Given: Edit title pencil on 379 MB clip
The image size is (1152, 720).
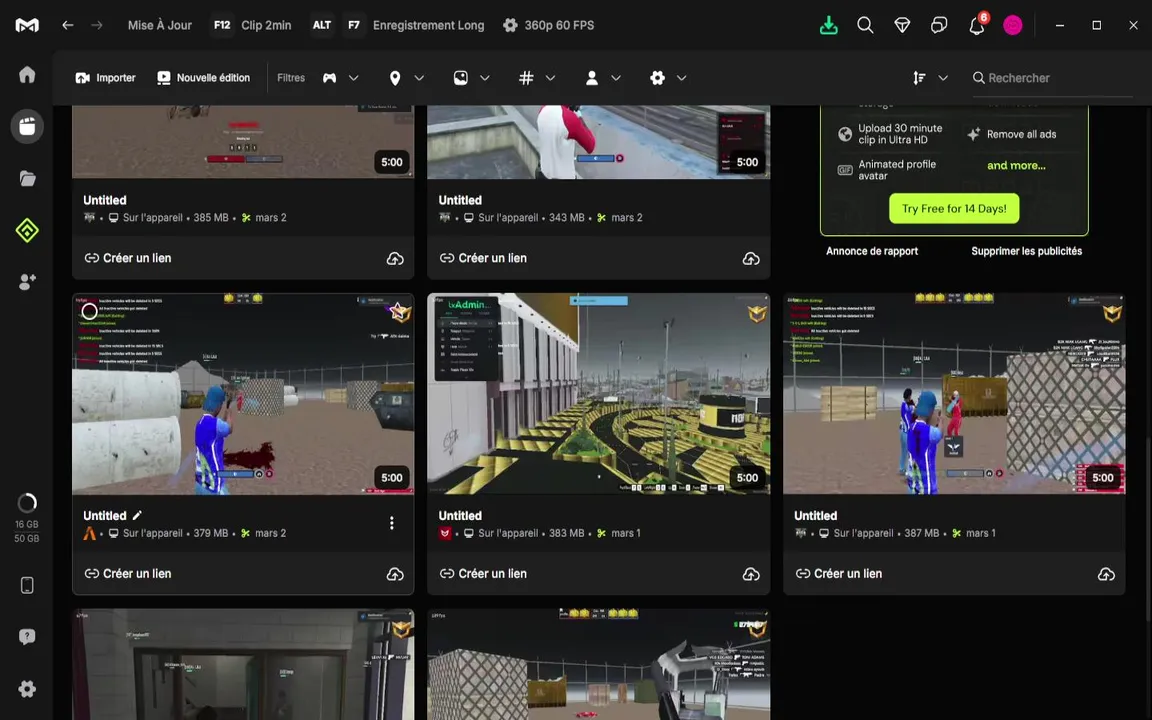Looking at the screenshot, I should (137, 515).
